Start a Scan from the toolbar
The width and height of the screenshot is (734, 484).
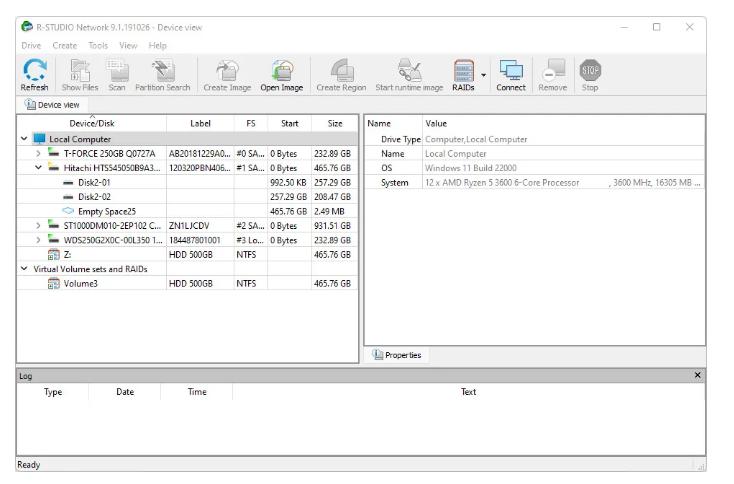pyautogui.click(x=117, y=72)
